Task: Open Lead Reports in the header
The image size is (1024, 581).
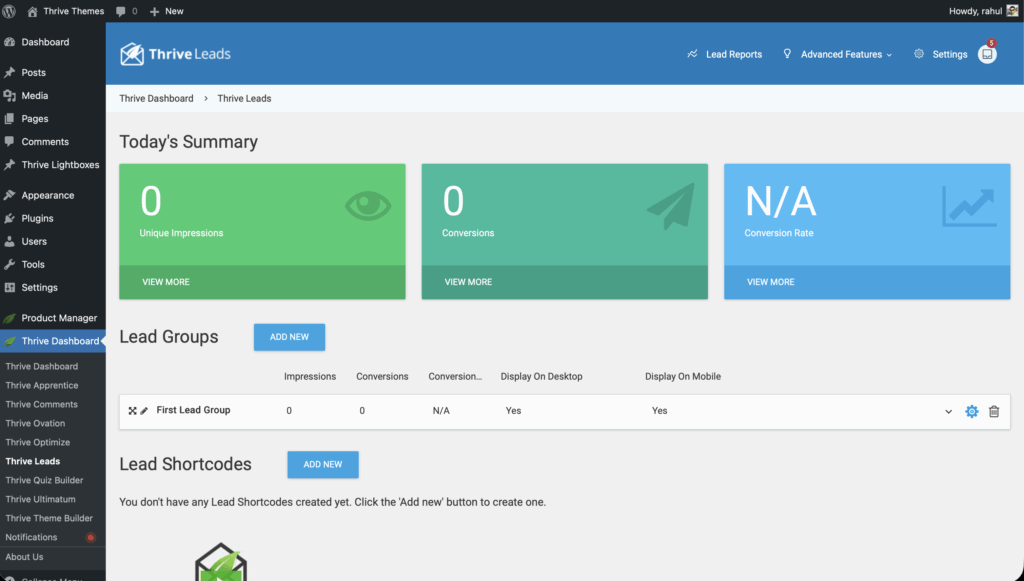Action: point(725,54)
